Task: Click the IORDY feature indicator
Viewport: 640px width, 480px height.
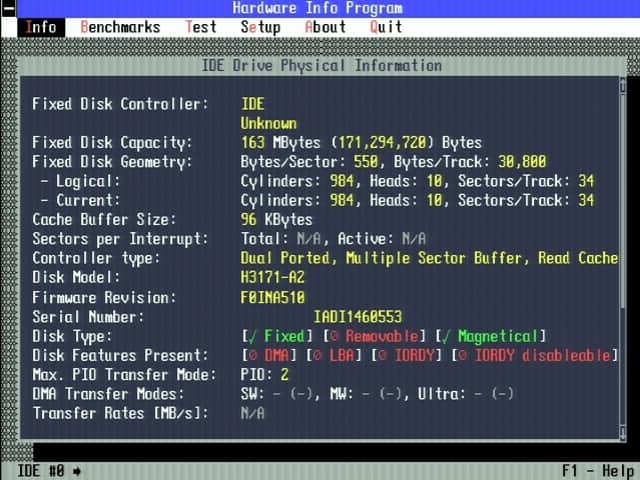Action: [x=407, y=356]
